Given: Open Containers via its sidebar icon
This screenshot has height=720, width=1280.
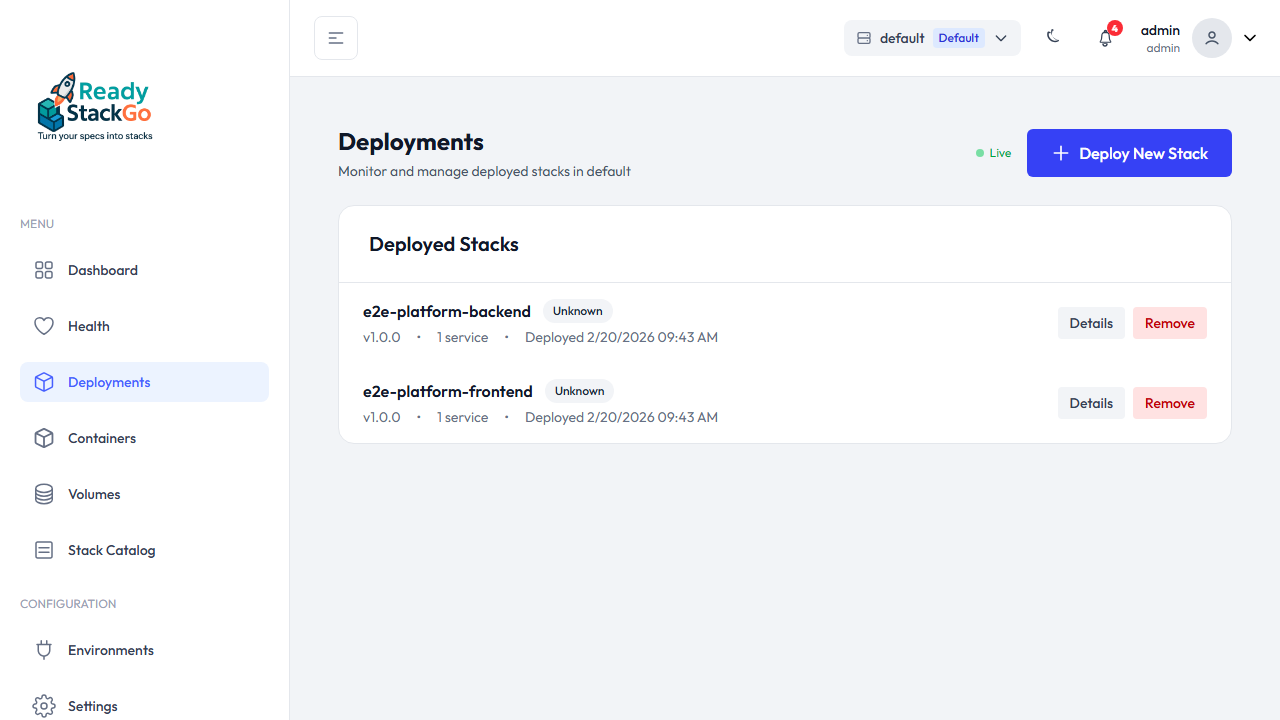Looking at the screenshot, I should pyautogui.click(x=44, y=438).
